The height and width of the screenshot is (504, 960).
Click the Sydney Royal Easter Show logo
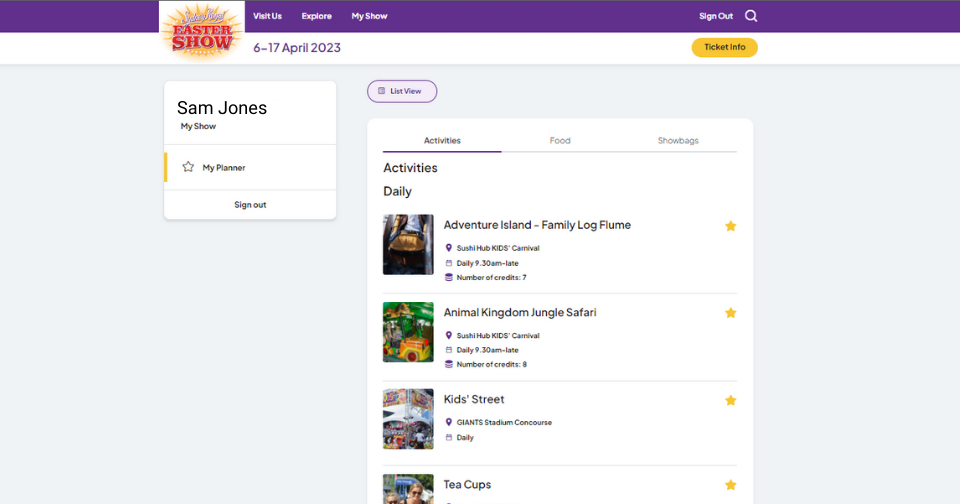pos(202,31)
